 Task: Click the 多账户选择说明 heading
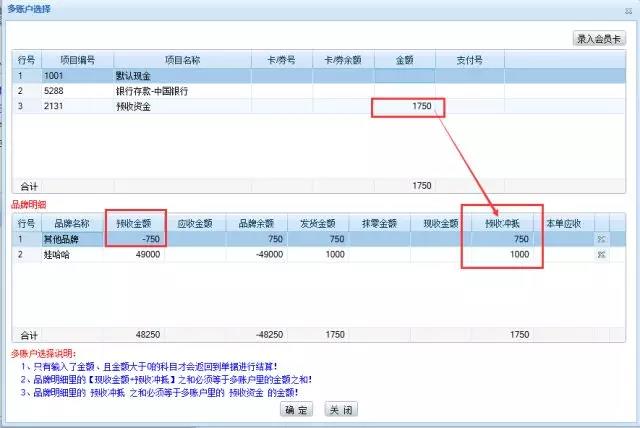tap(43, 353)
